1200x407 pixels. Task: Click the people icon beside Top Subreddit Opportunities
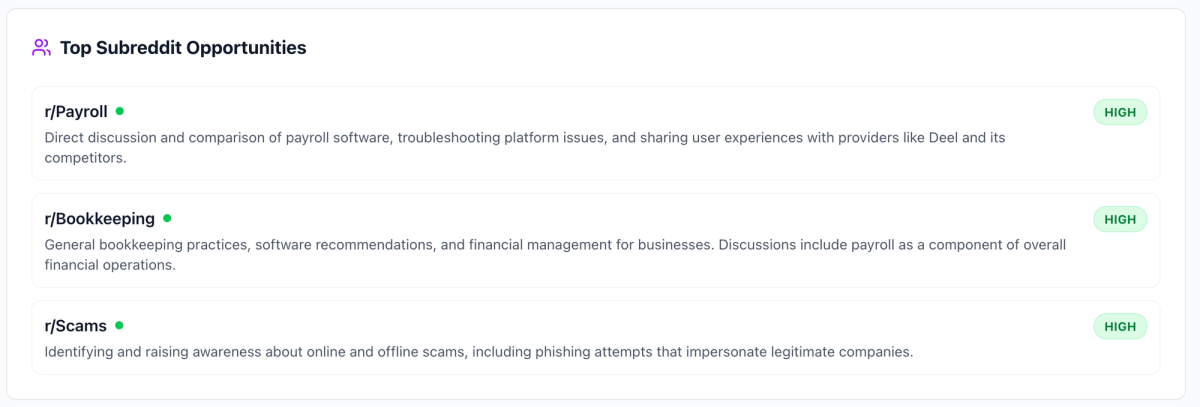[41, 47]
